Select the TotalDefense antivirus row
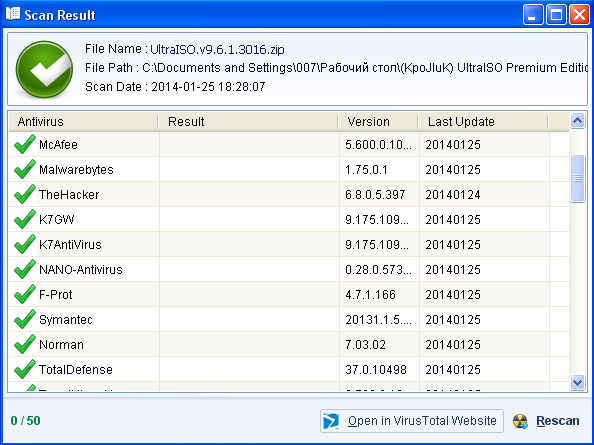This screenshot has width=594, height=445. (x=289, y=369)
